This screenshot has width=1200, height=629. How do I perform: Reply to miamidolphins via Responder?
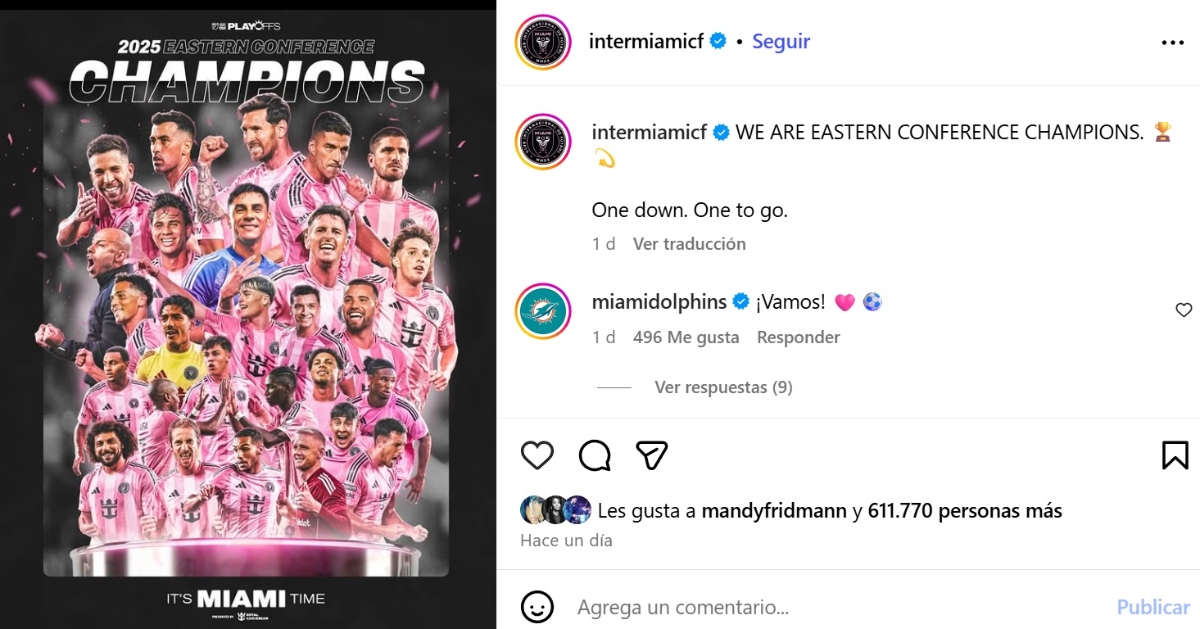coord(798,337)
